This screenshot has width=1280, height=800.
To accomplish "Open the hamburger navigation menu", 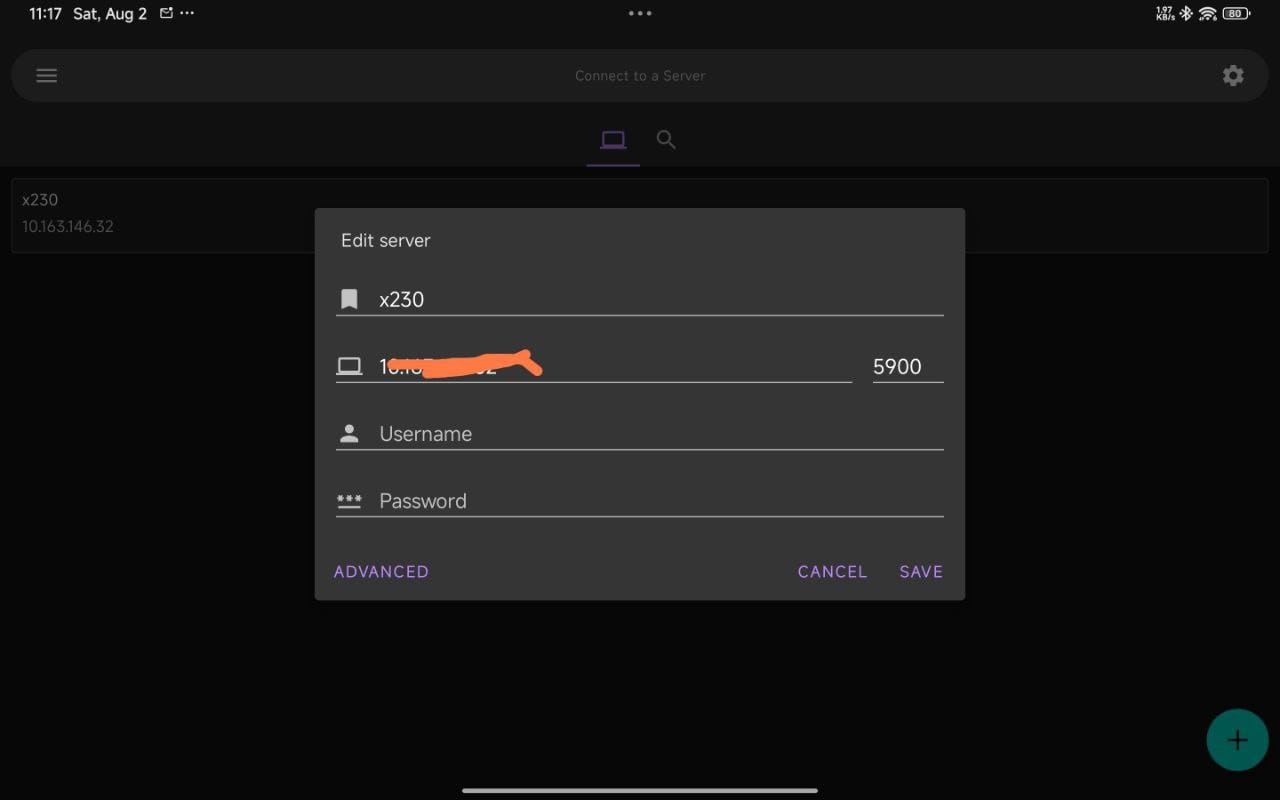I will tap(47, 76).
